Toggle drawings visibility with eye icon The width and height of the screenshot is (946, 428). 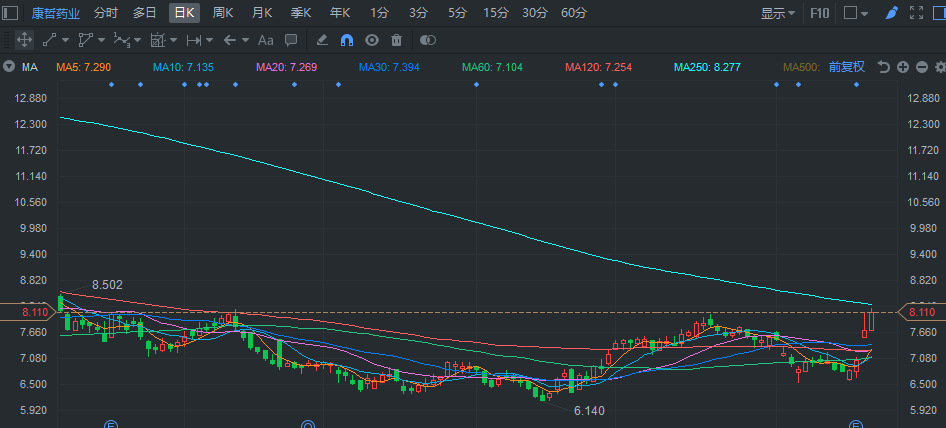[x=372, y=40]
